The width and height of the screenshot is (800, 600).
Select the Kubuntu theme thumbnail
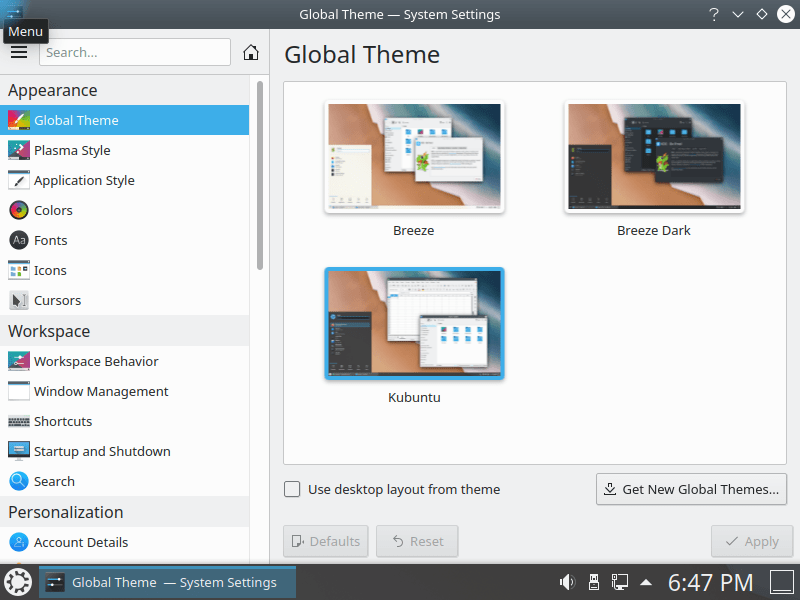[414, 323]
